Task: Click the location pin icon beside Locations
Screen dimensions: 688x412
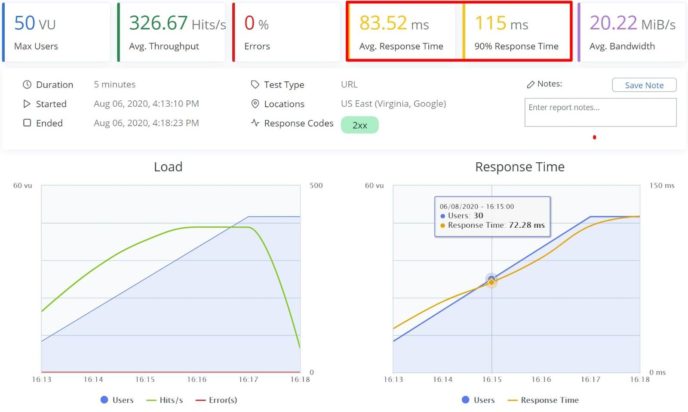Action: pos(255,104)
